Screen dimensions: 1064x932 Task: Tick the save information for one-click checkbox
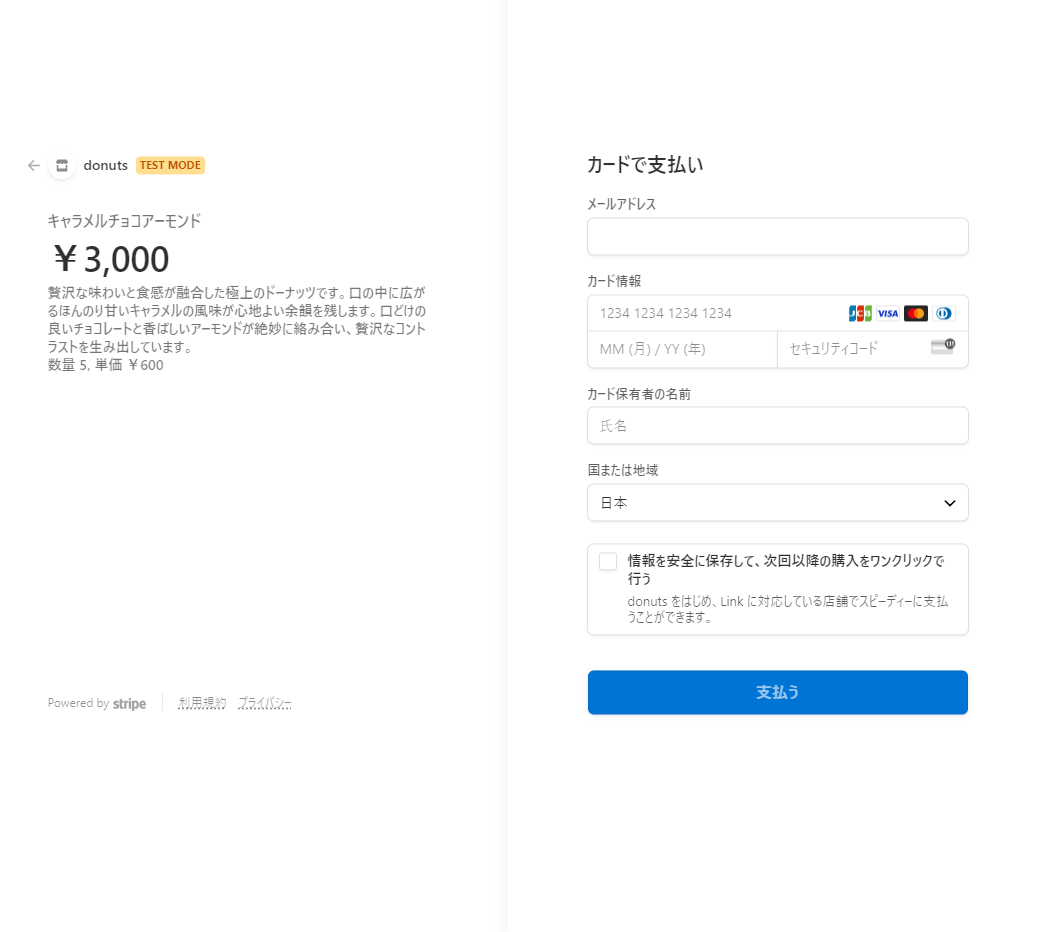(608, 561)
